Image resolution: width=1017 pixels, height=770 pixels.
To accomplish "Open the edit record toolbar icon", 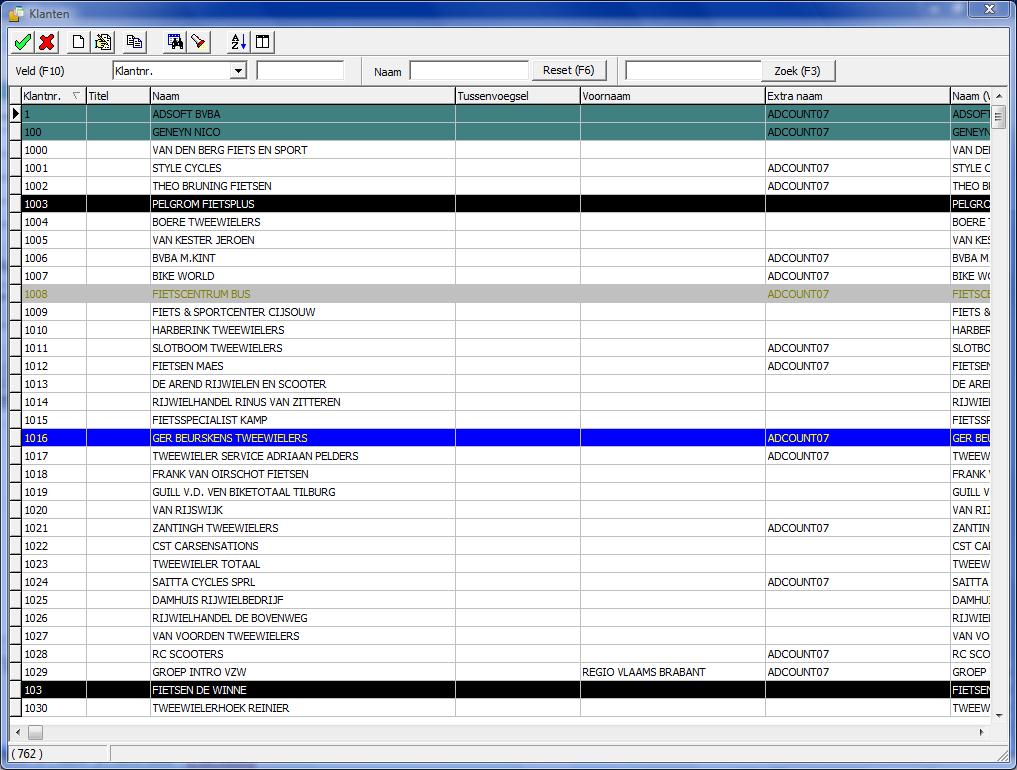I will (102, 42).
